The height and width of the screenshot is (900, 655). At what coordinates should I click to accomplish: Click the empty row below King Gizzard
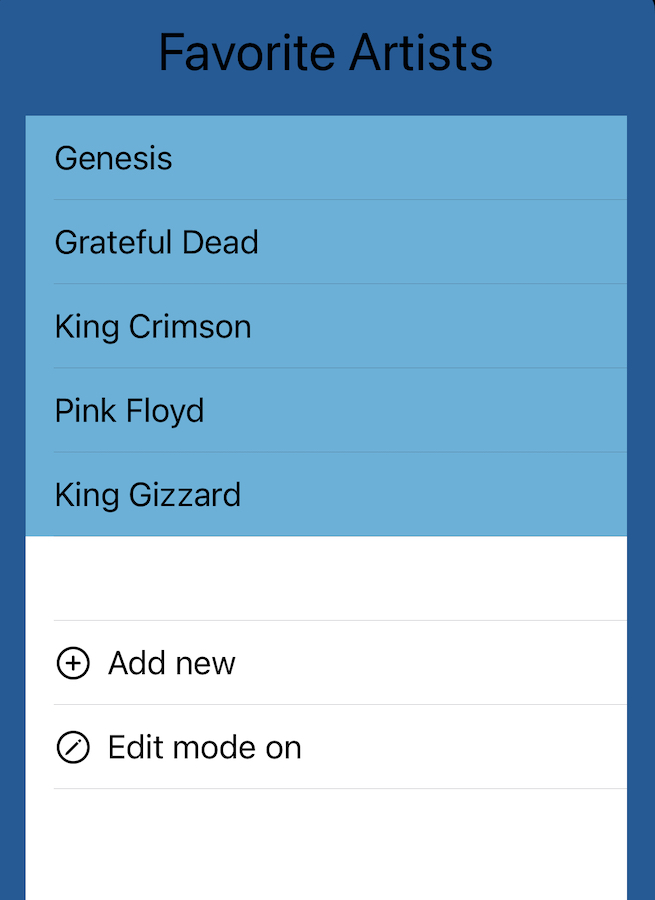tap(326, 578)
